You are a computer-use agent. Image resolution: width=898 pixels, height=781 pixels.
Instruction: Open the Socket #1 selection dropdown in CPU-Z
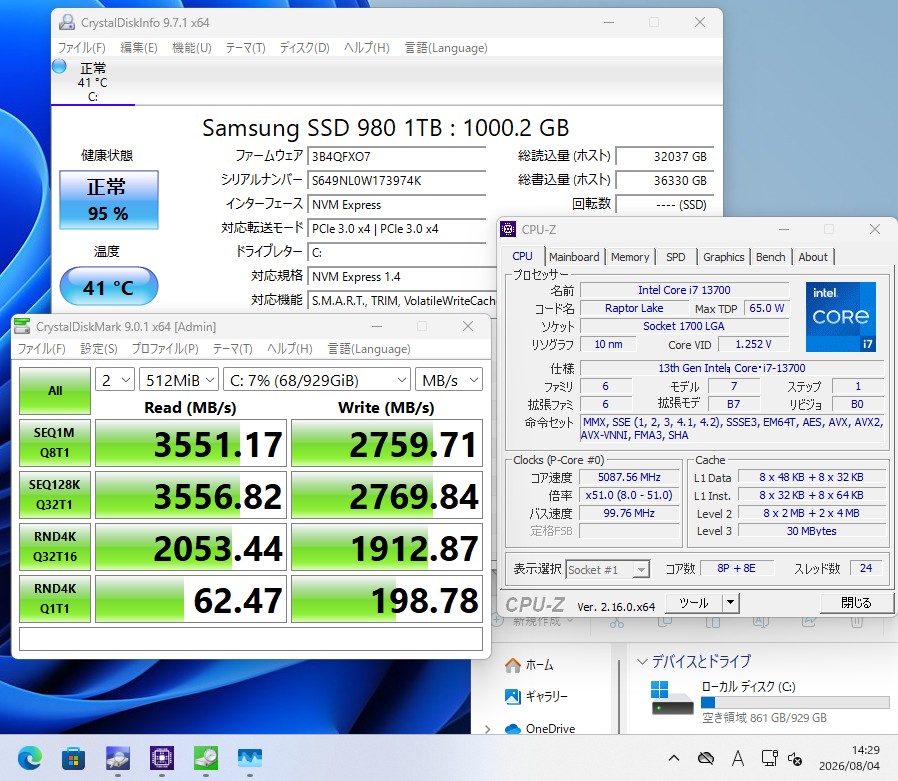pos(607,569)
